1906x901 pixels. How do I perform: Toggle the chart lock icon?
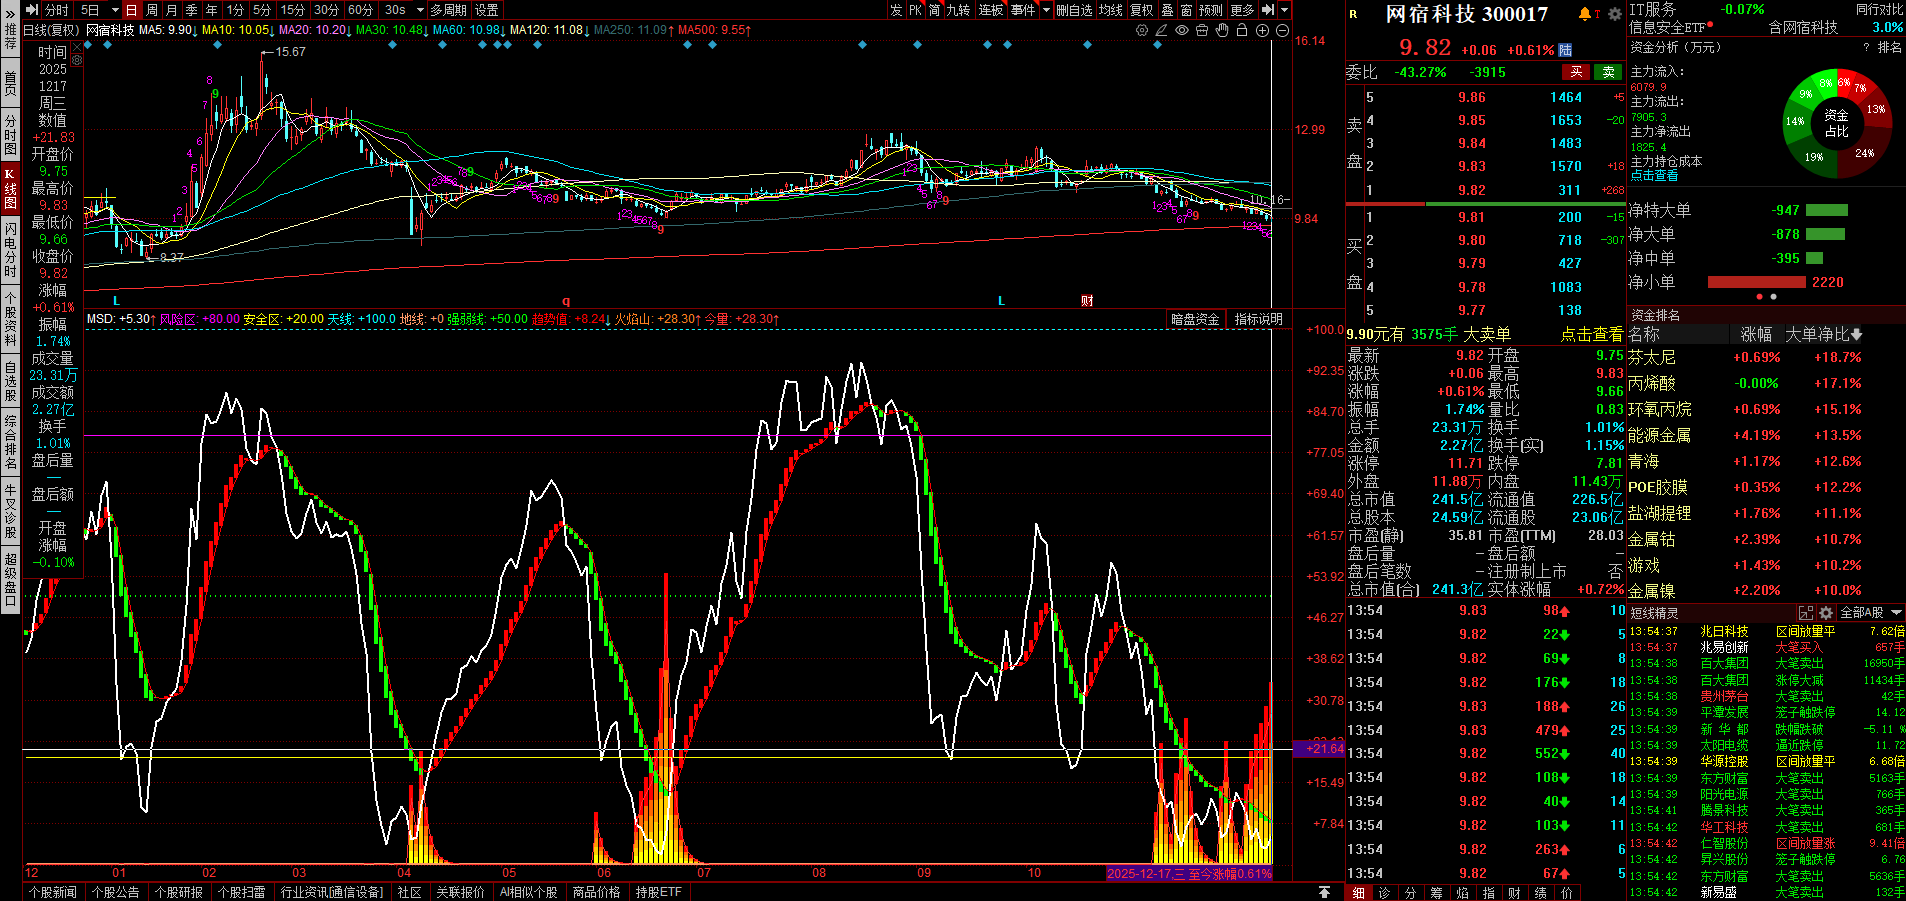[x=1242, y=30]
